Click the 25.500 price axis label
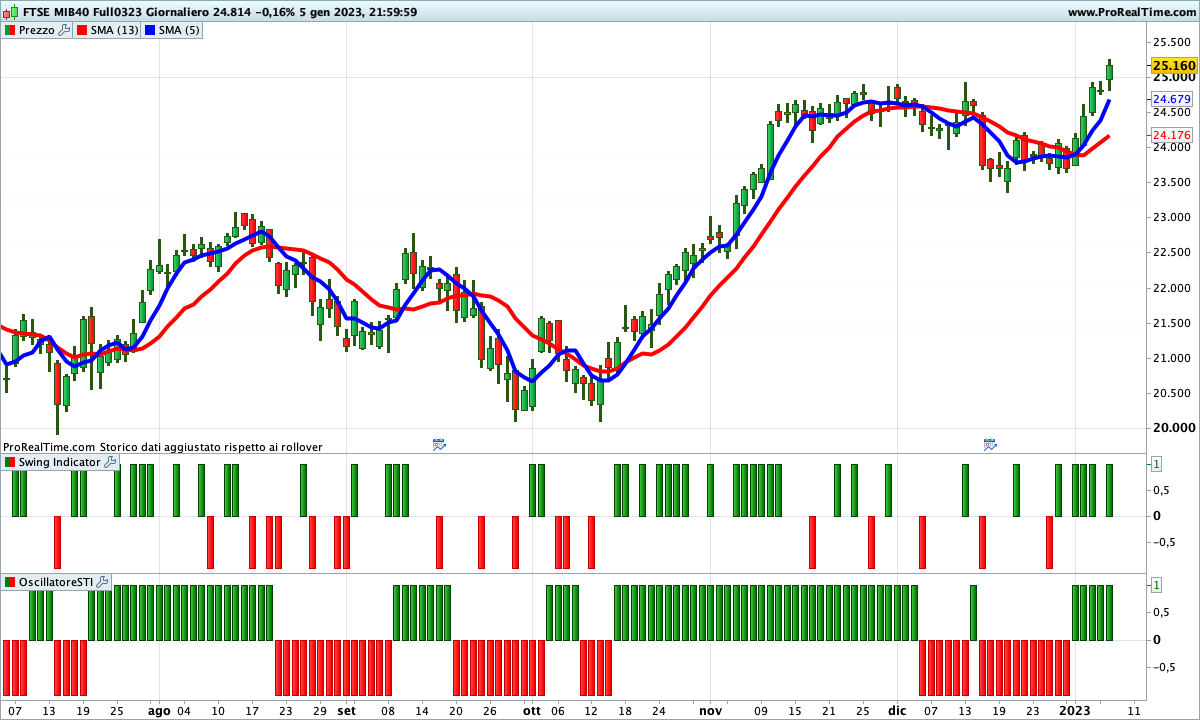 click(1174, 42)
